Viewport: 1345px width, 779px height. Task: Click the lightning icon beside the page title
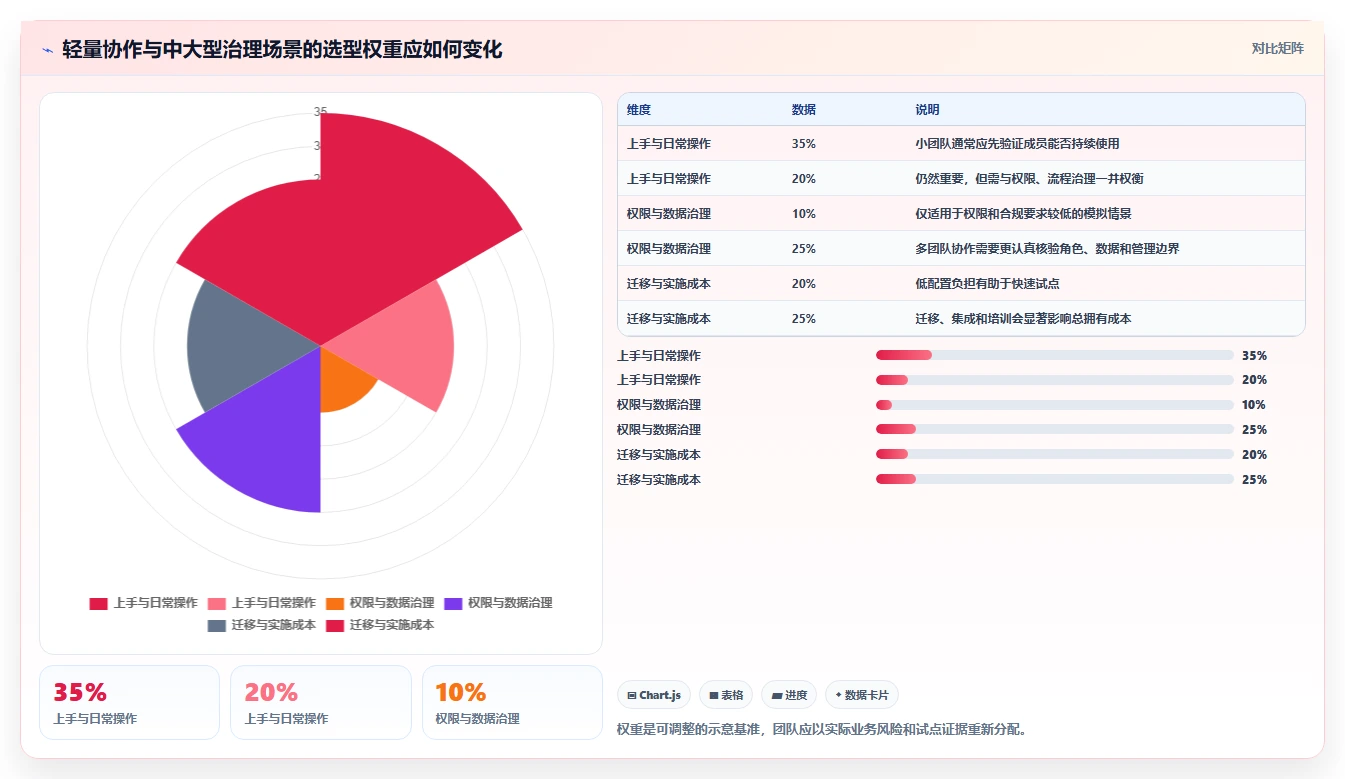(x=47, y=49)
